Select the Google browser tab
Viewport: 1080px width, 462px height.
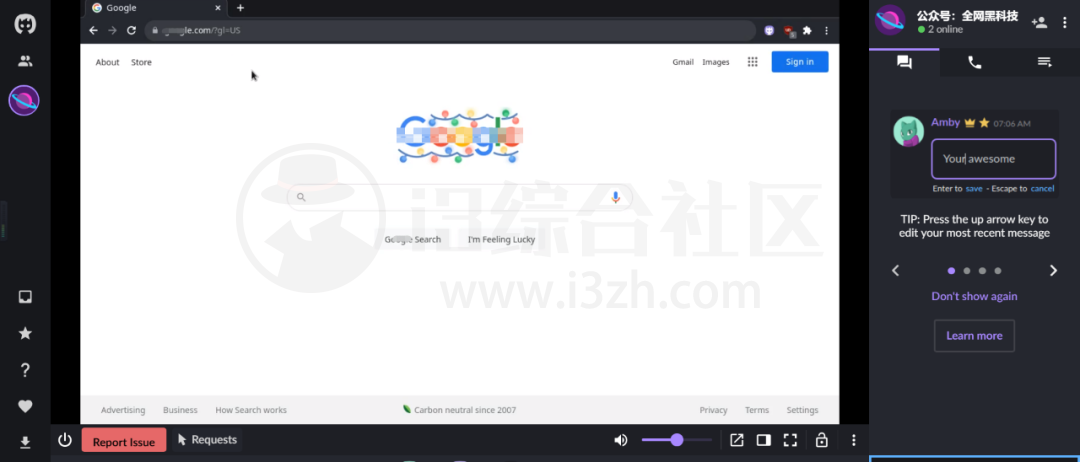coord(156,8)
